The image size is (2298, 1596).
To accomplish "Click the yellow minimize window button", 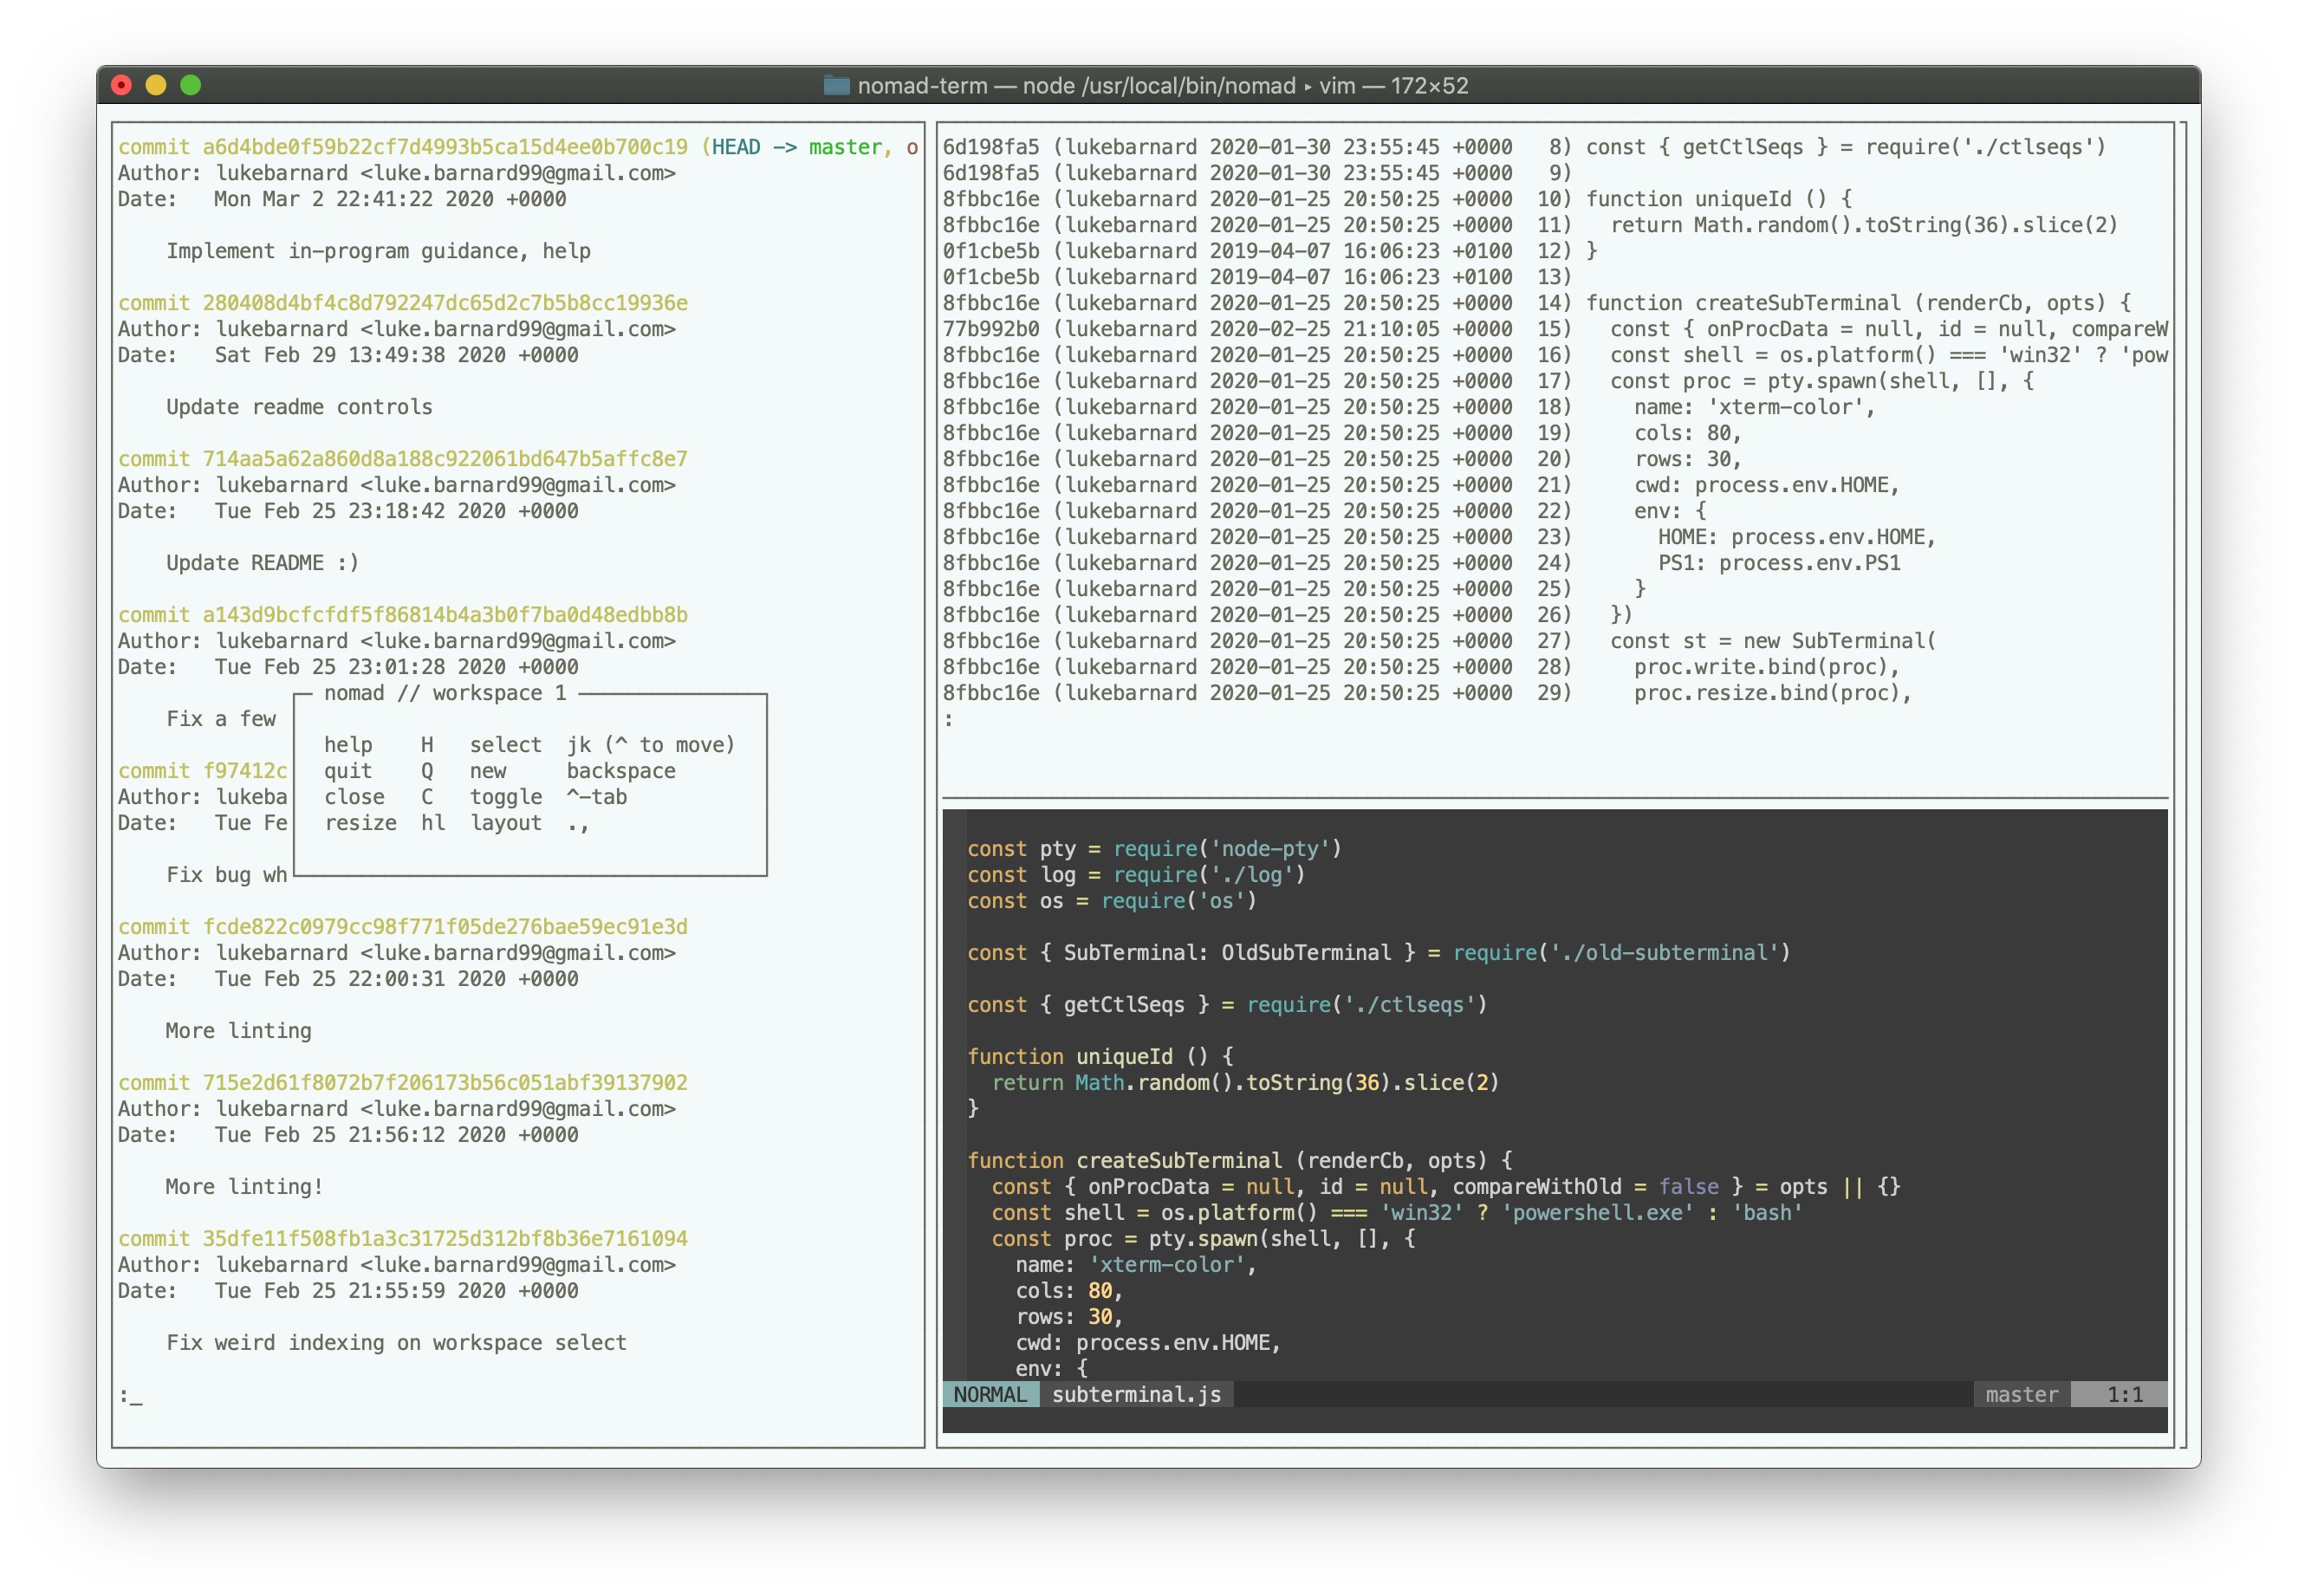I will 156,86.
